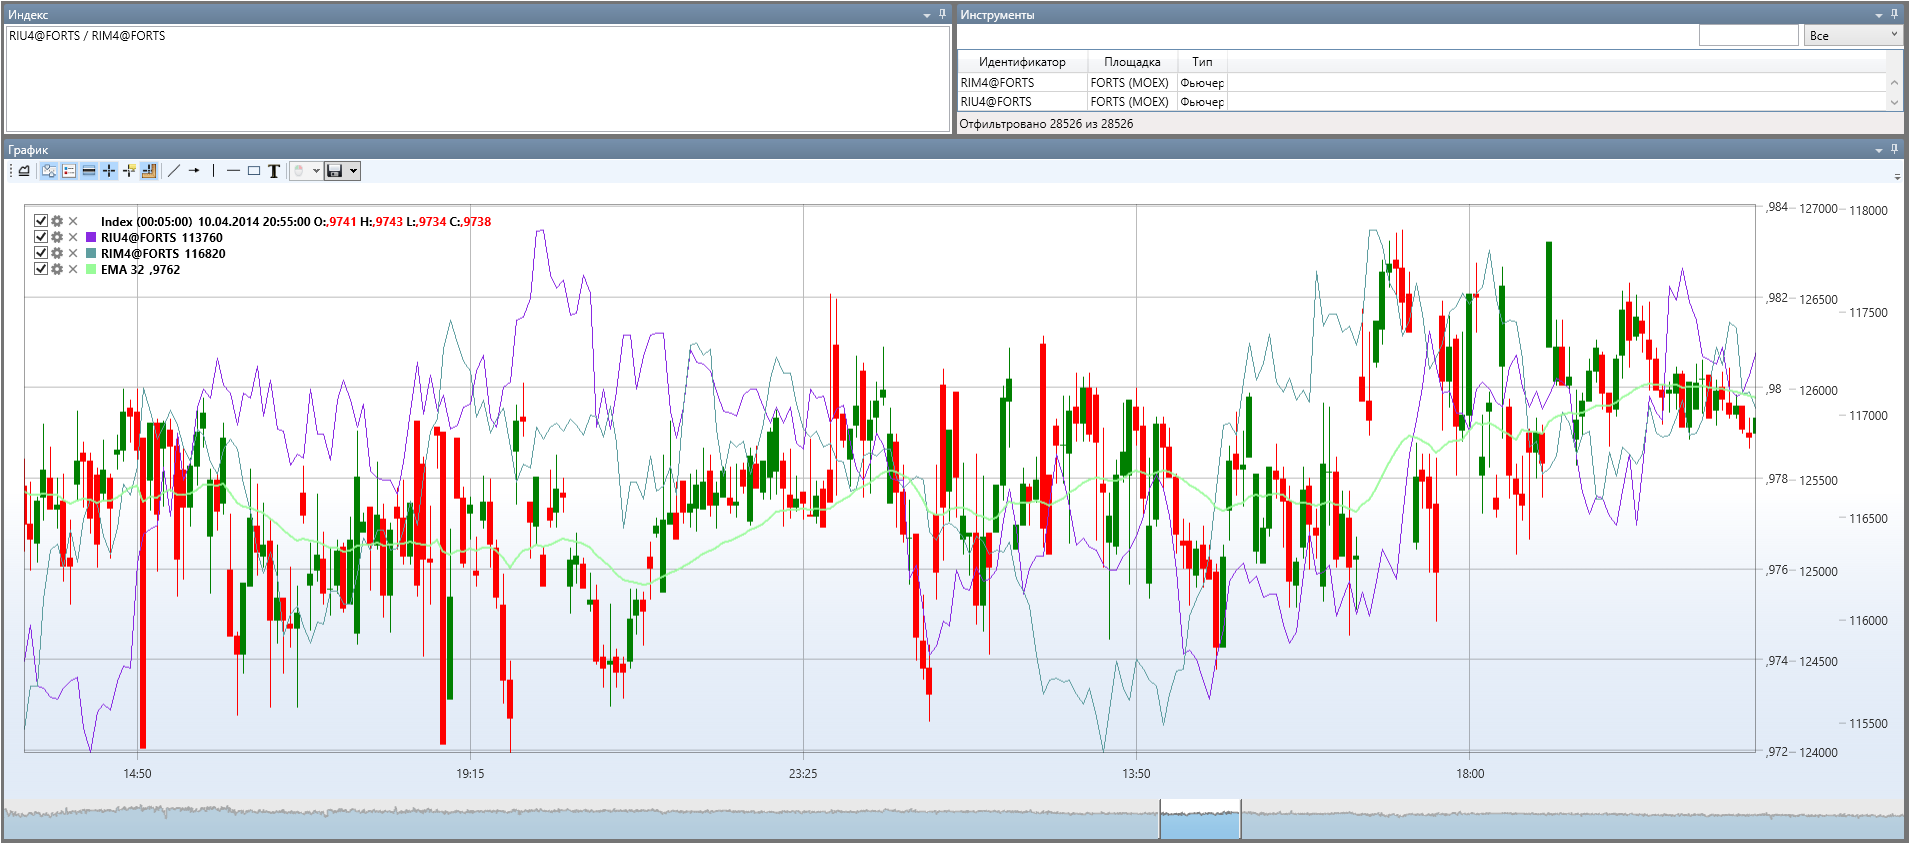Click Отфильтровано 28526 из 28526 status text
The height and width of the screenshot is (843, 1909).
tap(1046, 124)
